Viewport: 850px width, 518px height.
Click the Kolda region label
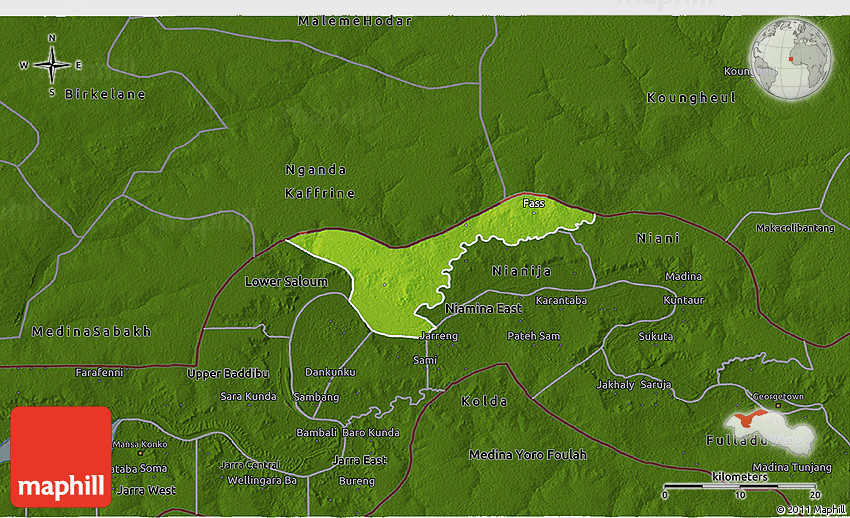coord(485,402)
